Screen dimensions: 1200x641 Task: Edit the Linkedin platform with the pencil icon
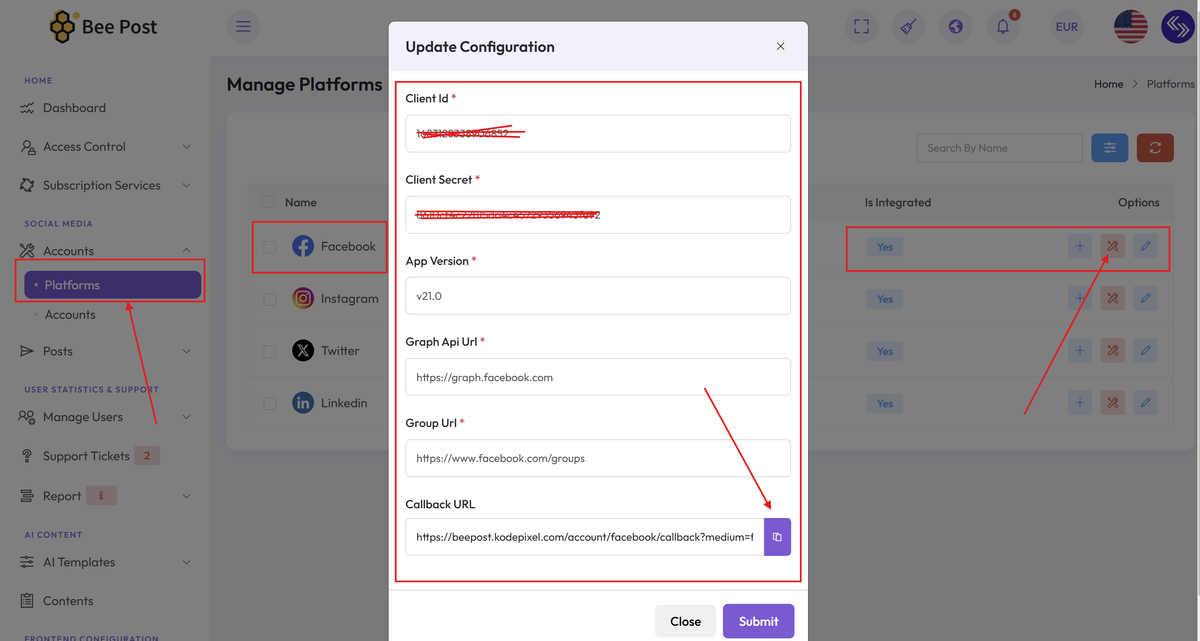click(1146, 403)
